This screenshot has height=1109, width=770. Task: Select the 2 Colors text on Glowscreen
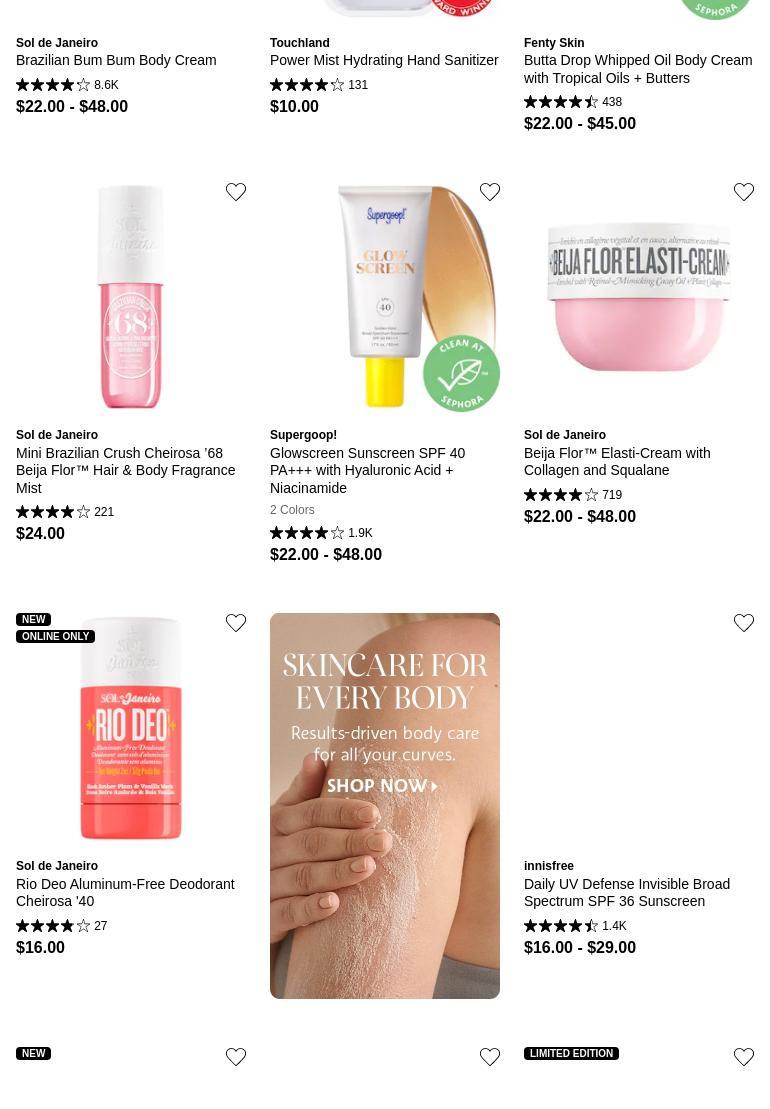[292, 510]
